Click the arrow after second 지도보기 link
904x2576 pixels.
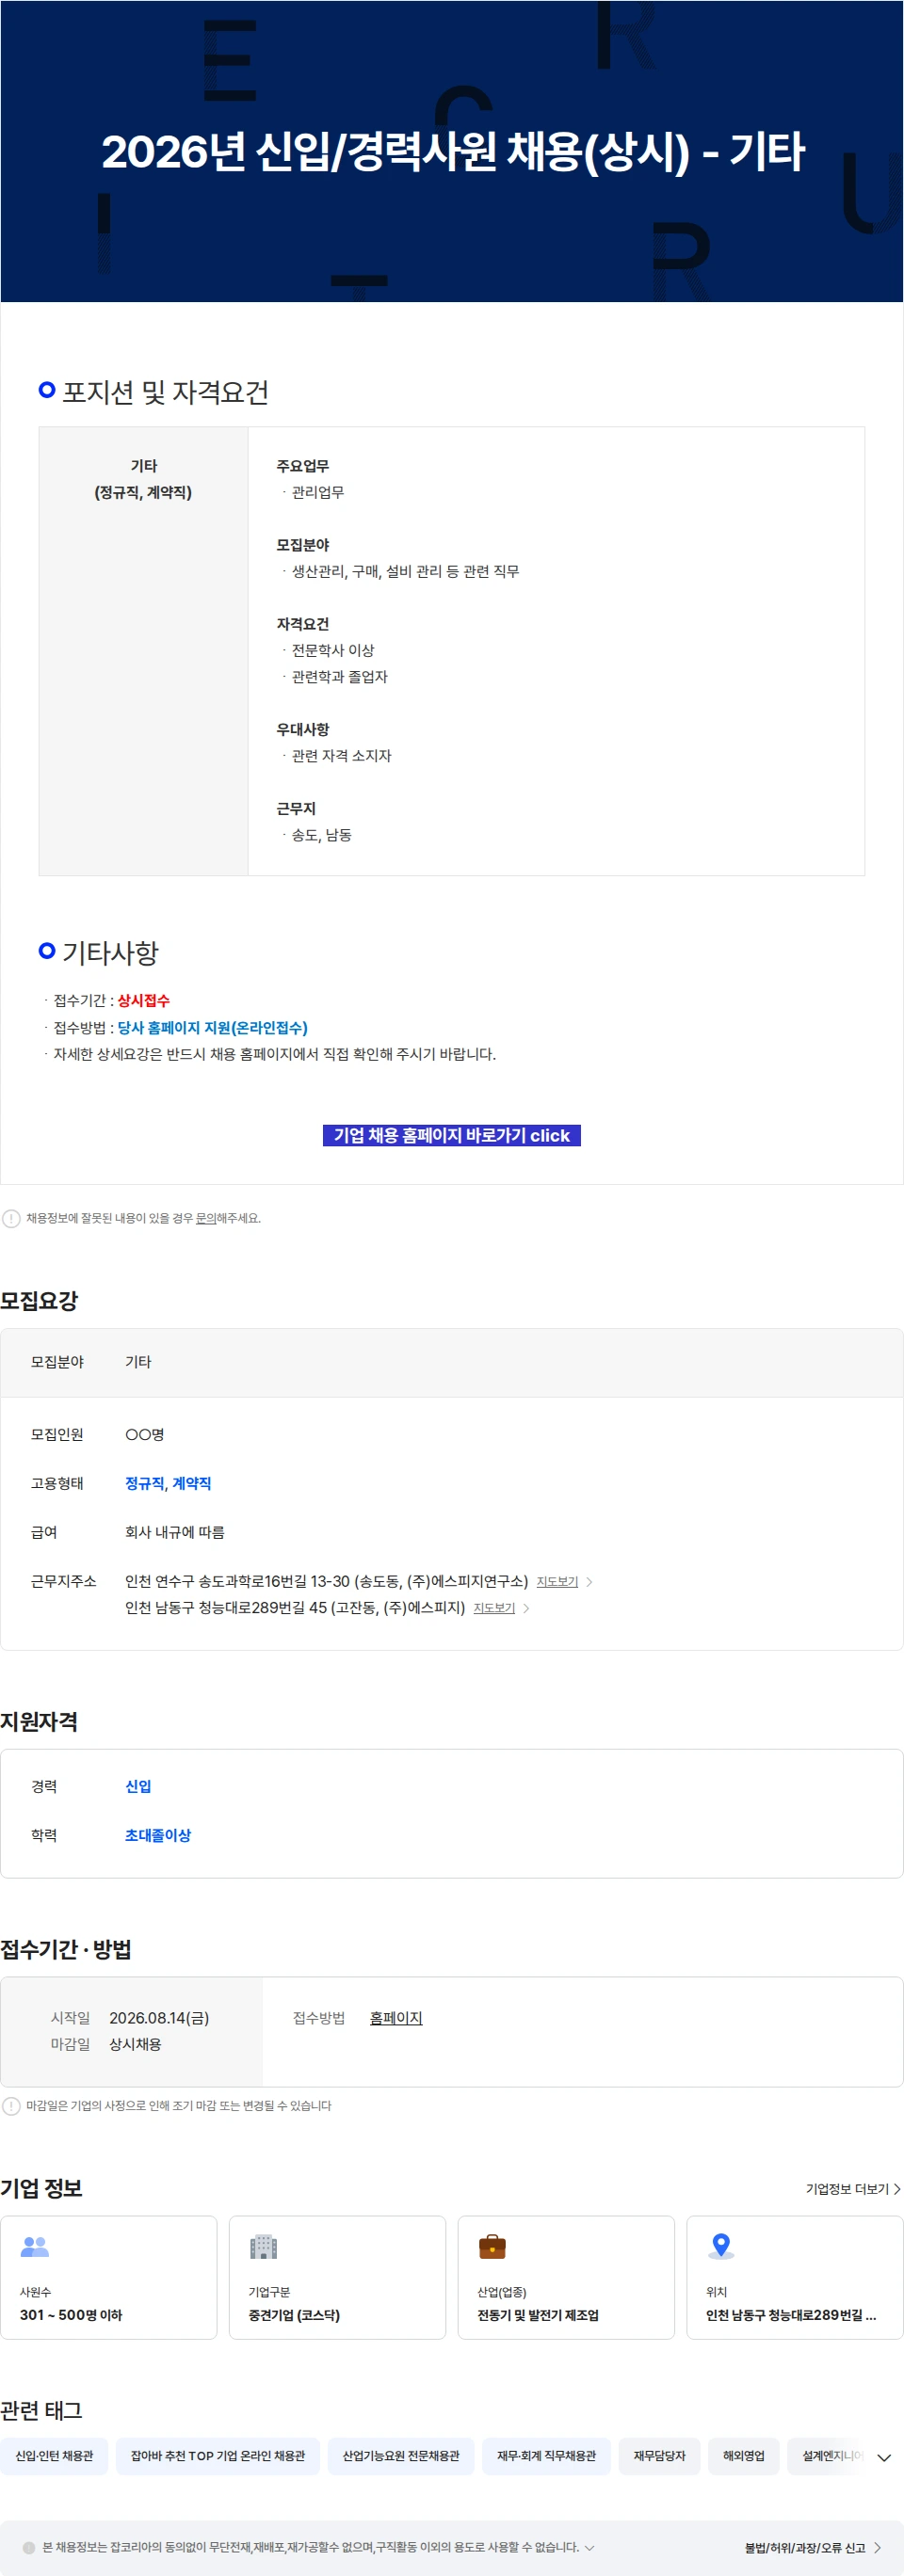(526, 1608)
